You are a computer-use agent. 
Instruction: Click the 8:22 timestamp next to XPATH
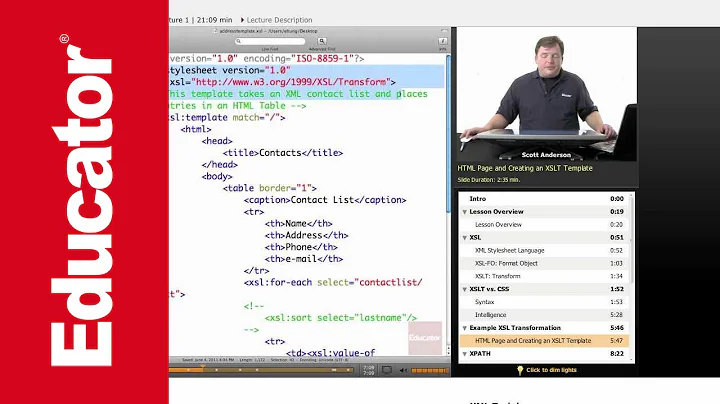(617, 354)
